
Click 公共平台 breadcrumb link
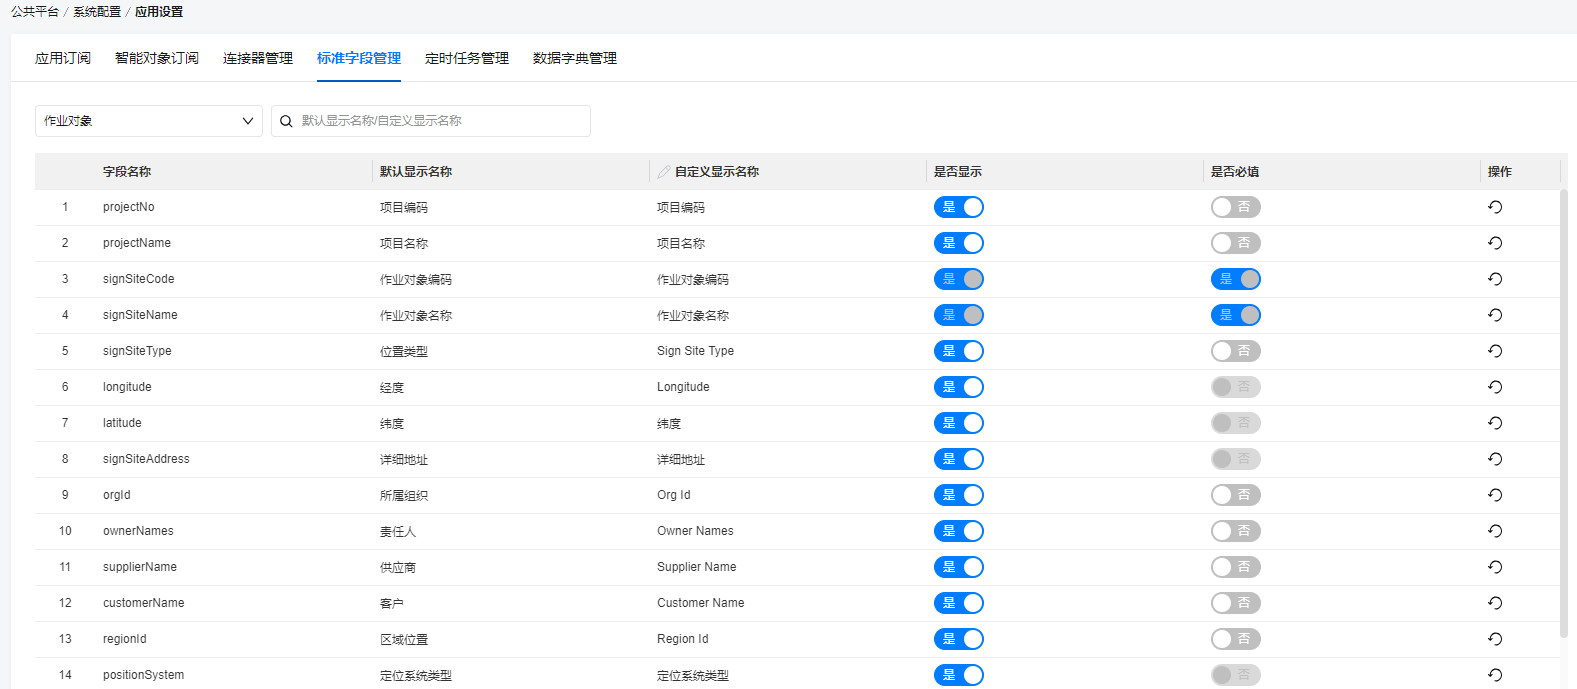35,12
